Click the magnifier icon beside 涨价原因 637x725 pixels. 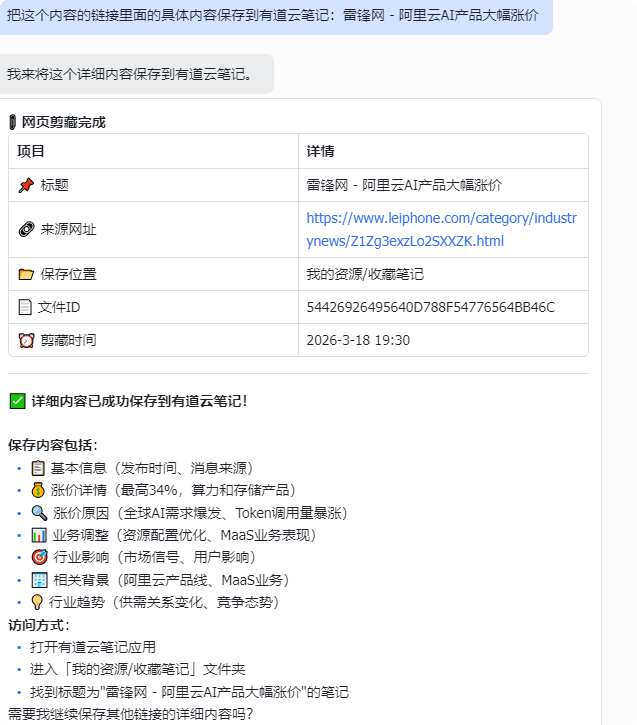(39, 513)
